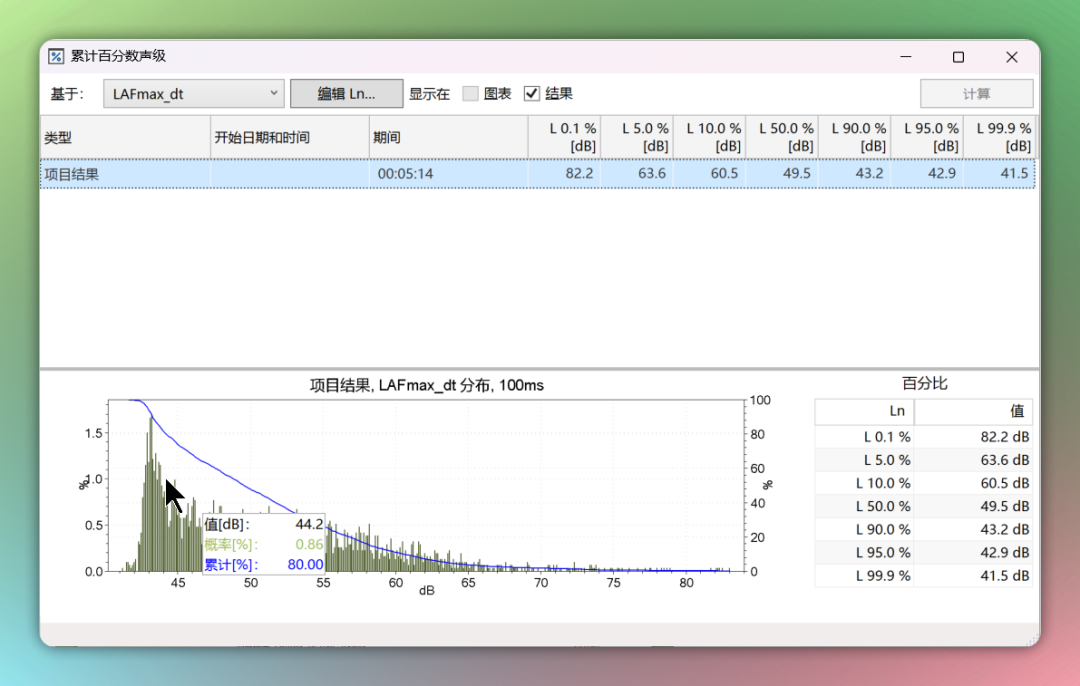Enable the 图表 chart display checkbox
The height and width of the screenshot is (686, 1080).
[x=470, y=93]
